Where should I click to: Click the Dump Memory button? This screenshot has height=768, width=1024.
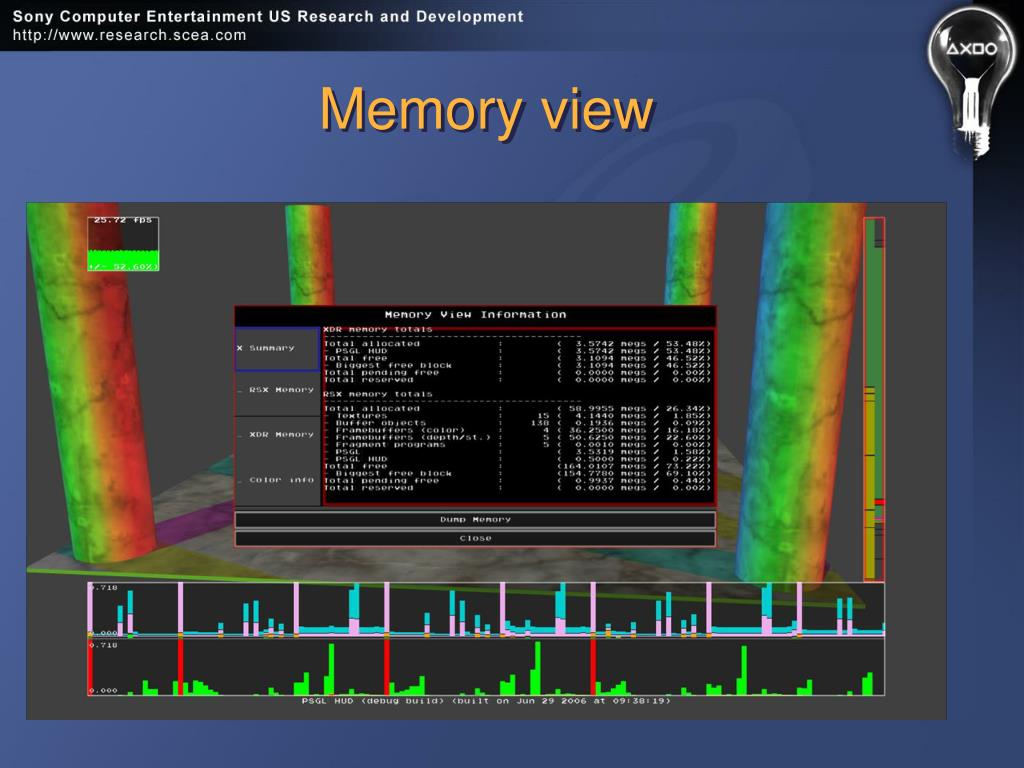click(x=475, y=520)
